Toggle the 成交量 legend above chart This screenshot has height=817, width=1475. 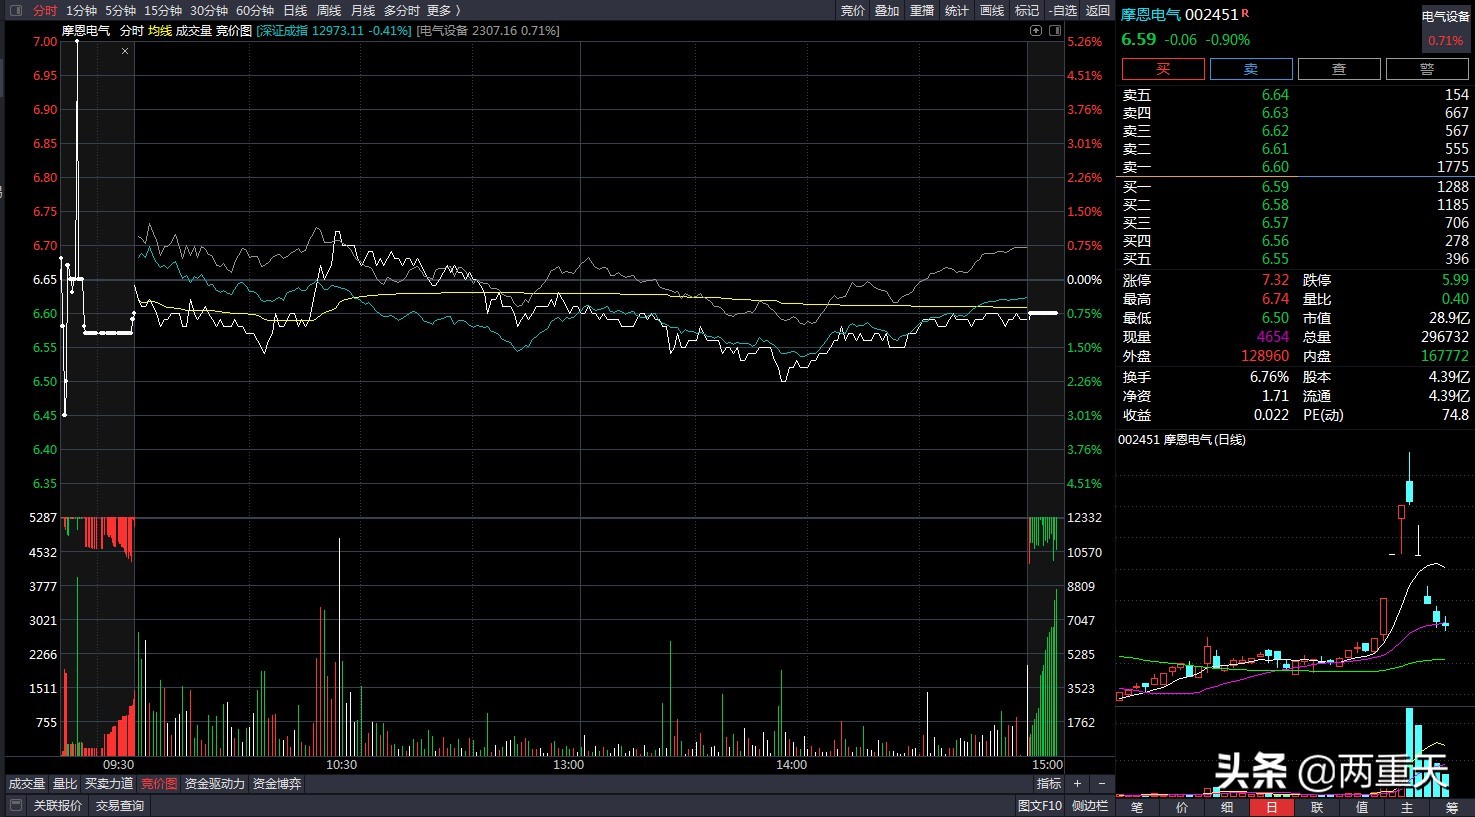point(194,31)
